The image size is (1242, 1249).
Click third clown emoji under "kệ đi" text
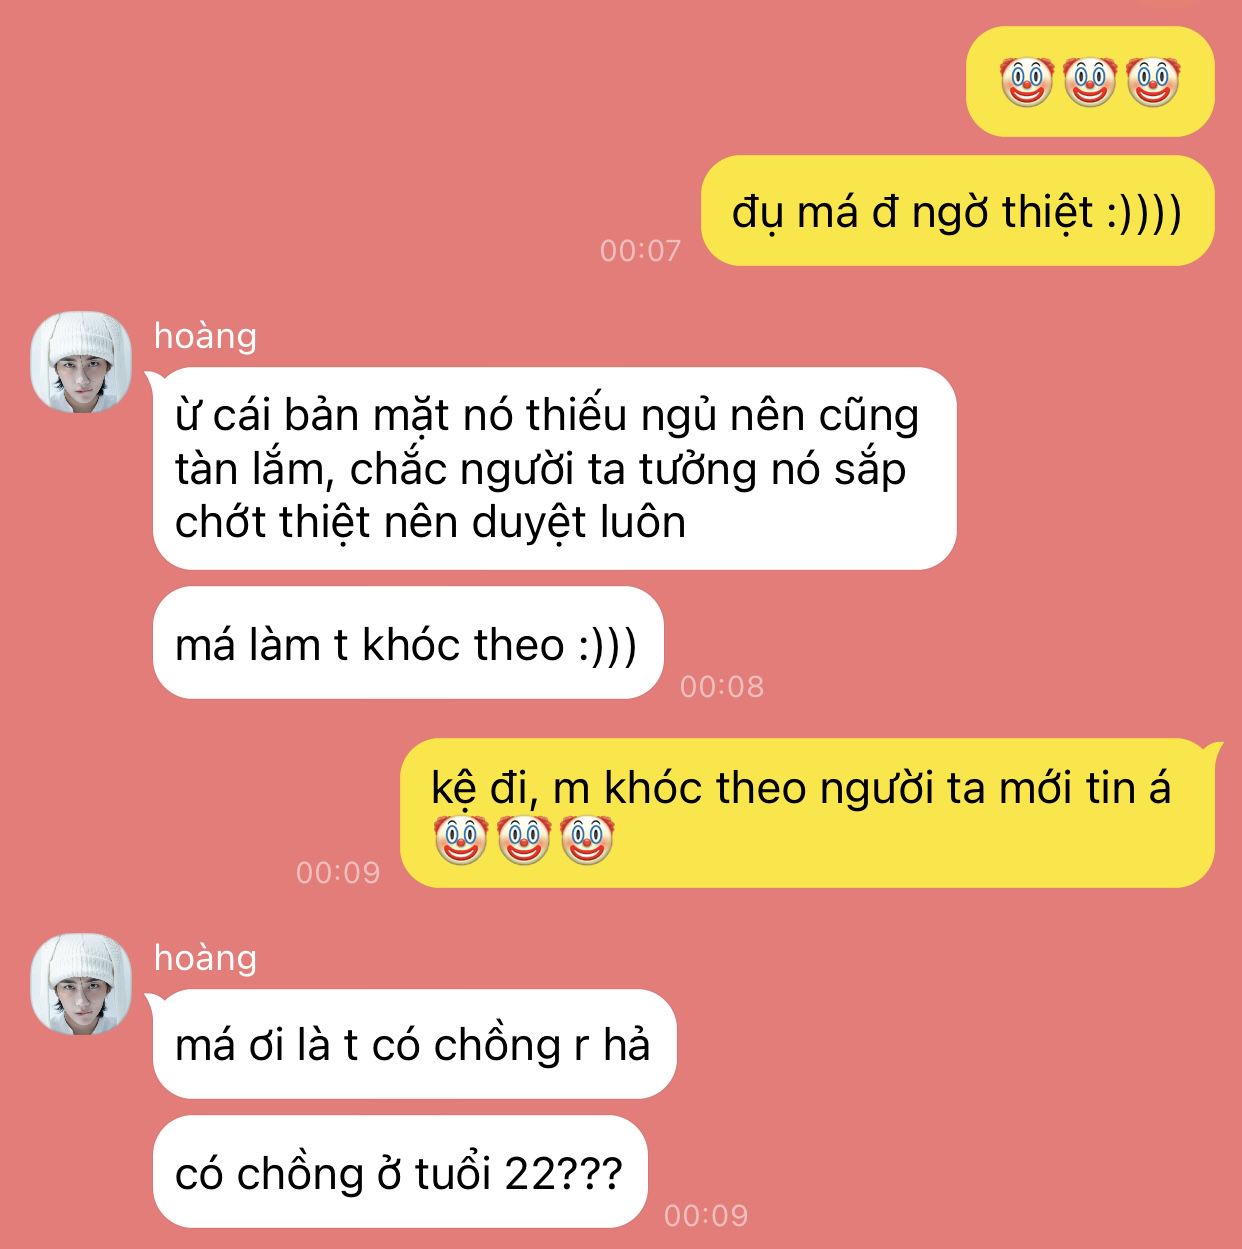(x=587, y=839)
